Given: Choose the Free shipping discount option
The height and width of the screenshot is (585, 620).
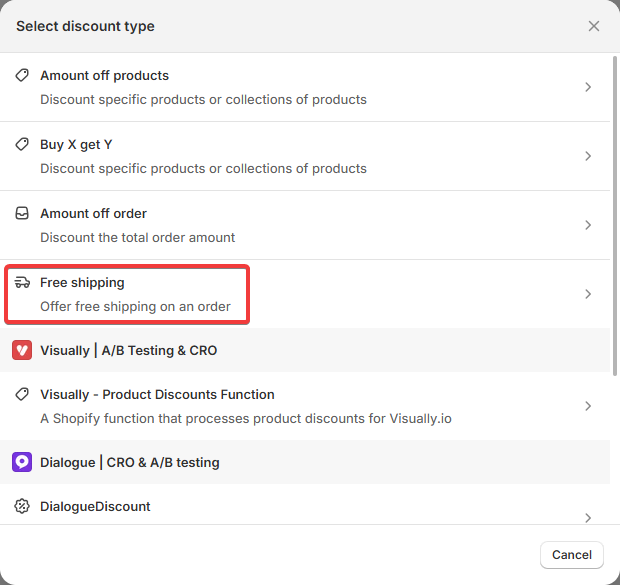Looking at the screenshot, I should pos(305,294).
